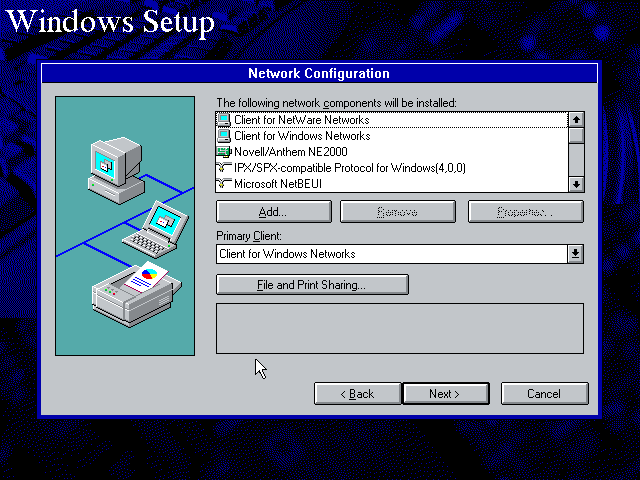This screenshot has height=480, width=640.
Task: Click the Novell/Anthem NE2000 adapter card icon
Action: (x=224, y=152)
